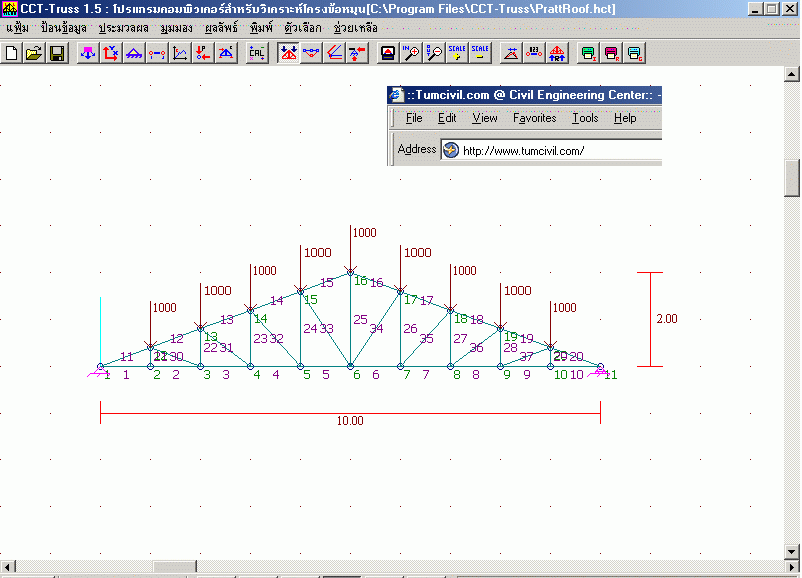Run analysis with the CAL button

click(x=257, y=53)
